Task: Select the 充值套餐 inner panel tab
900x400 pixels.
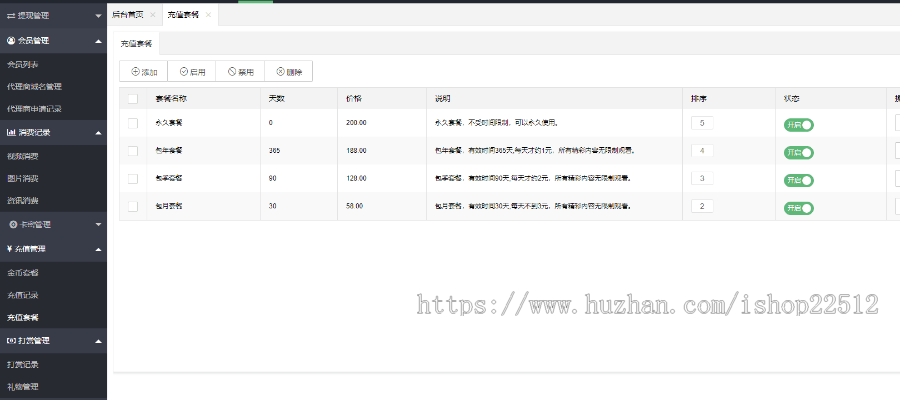Action: click(136, 44)
